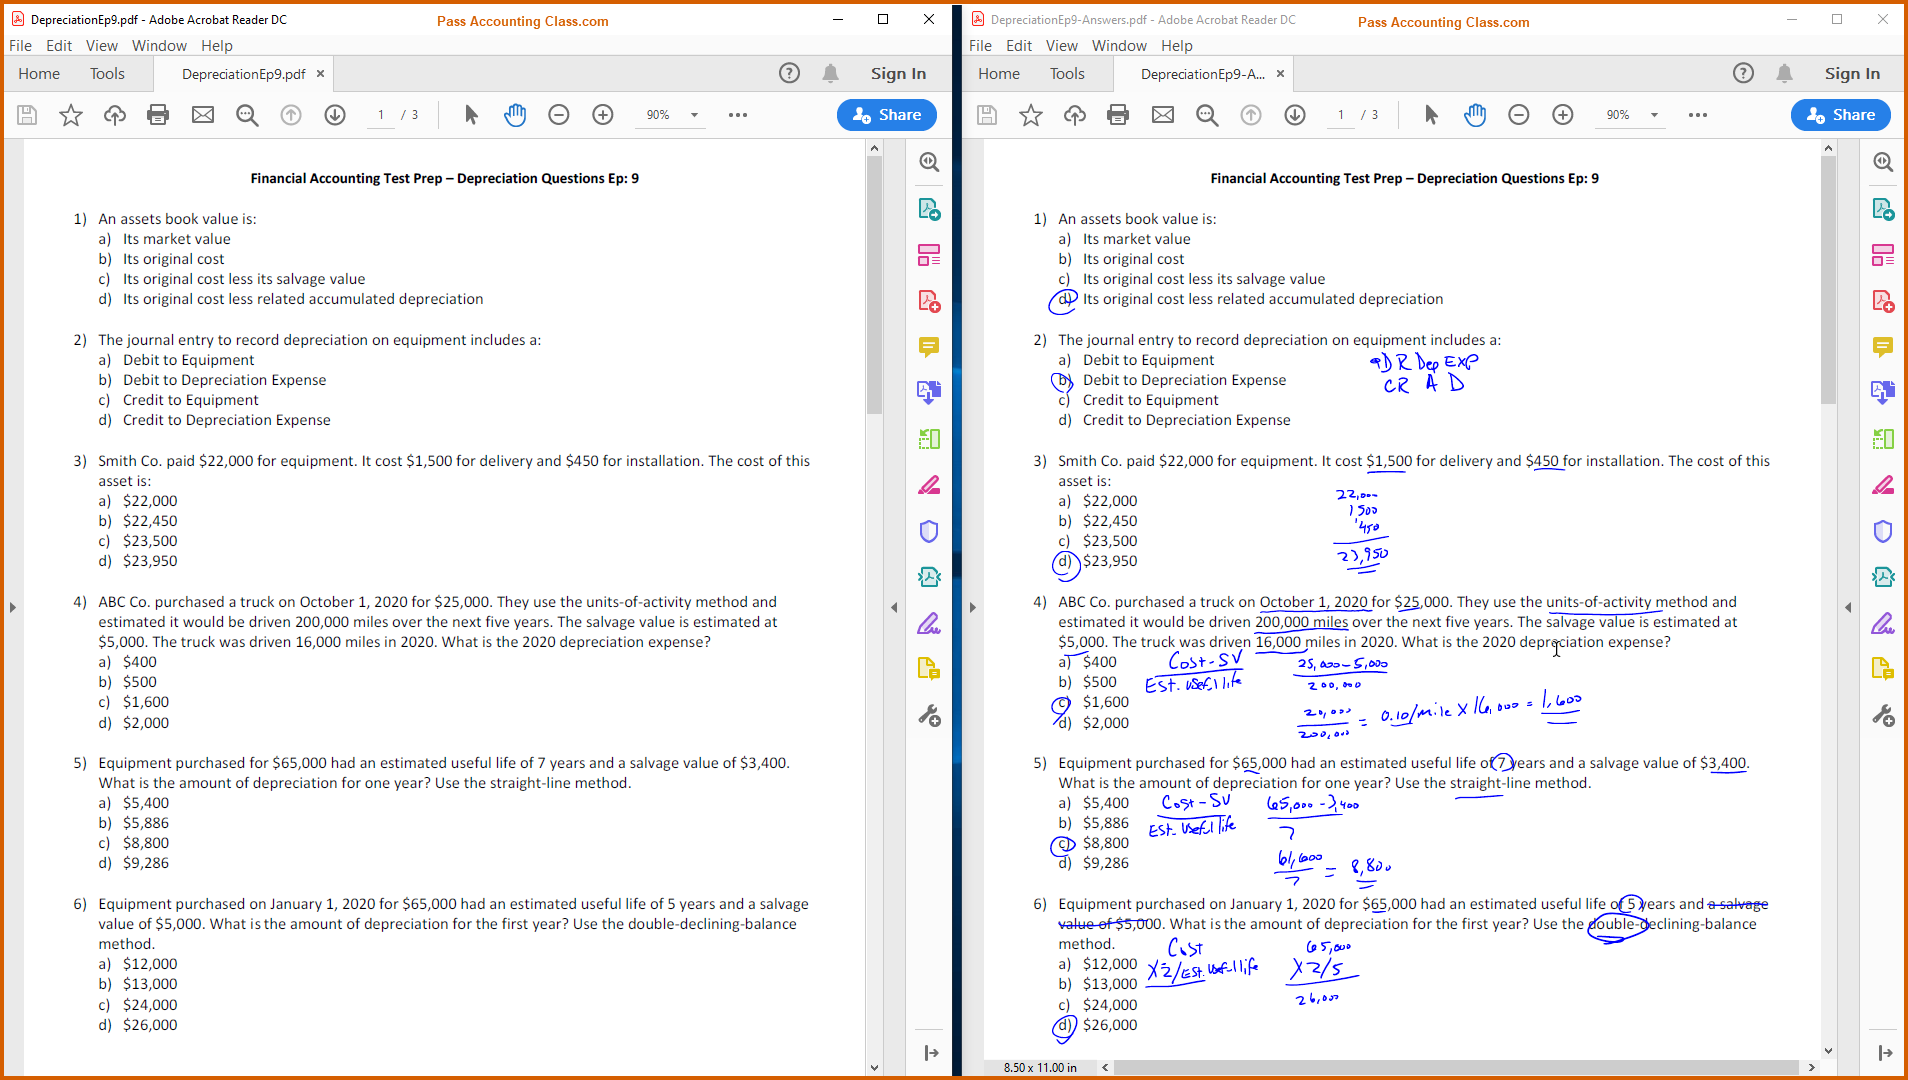Switch to Tools tab in left window

pos(107,73)
